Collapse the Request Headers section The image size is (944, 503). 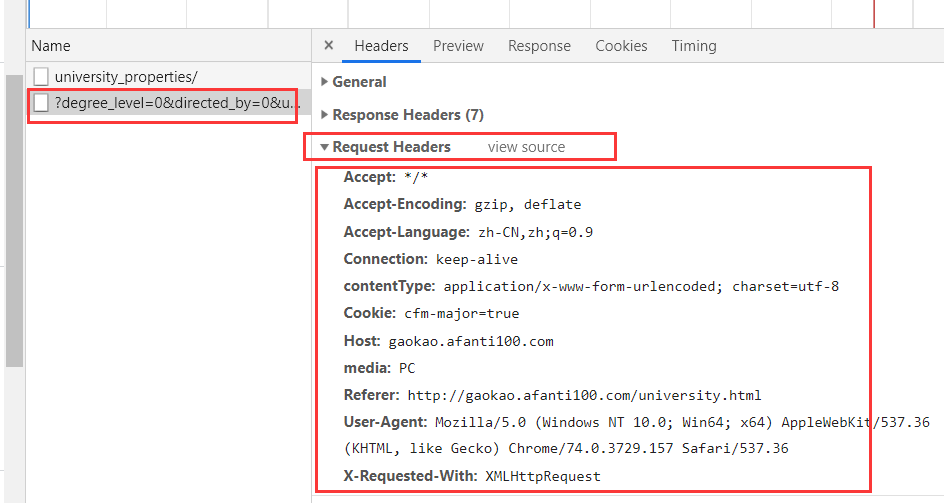pyautogui.click(x=324, y=147)
